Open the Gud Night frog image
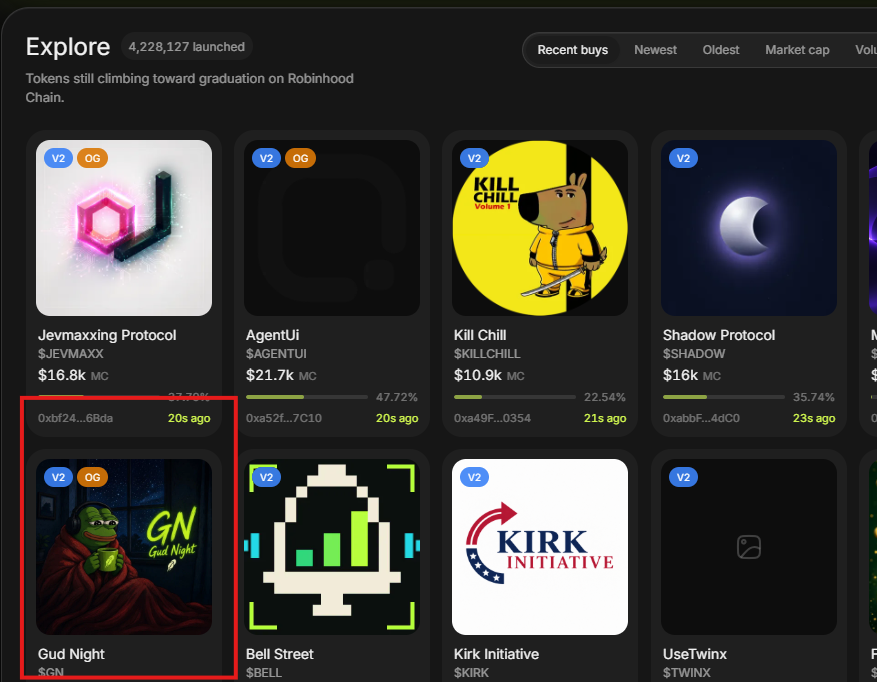This screenshot has height=682, width=877. (124, 547)
